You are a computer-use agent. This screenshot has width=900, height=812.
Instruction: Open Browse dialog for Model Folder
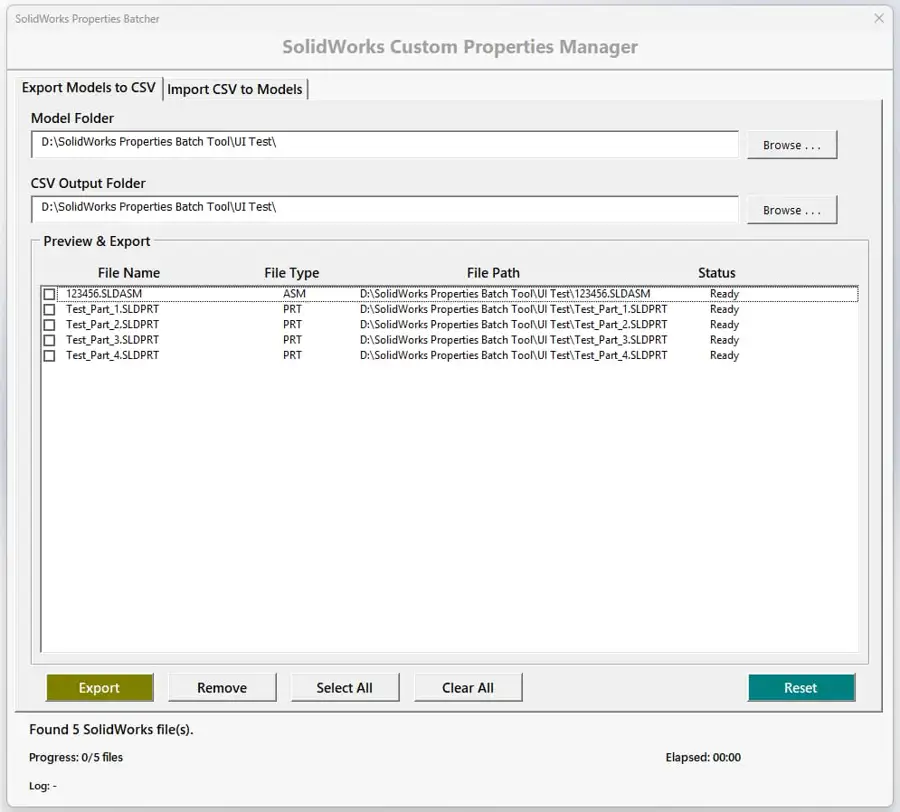pos(791,144)
